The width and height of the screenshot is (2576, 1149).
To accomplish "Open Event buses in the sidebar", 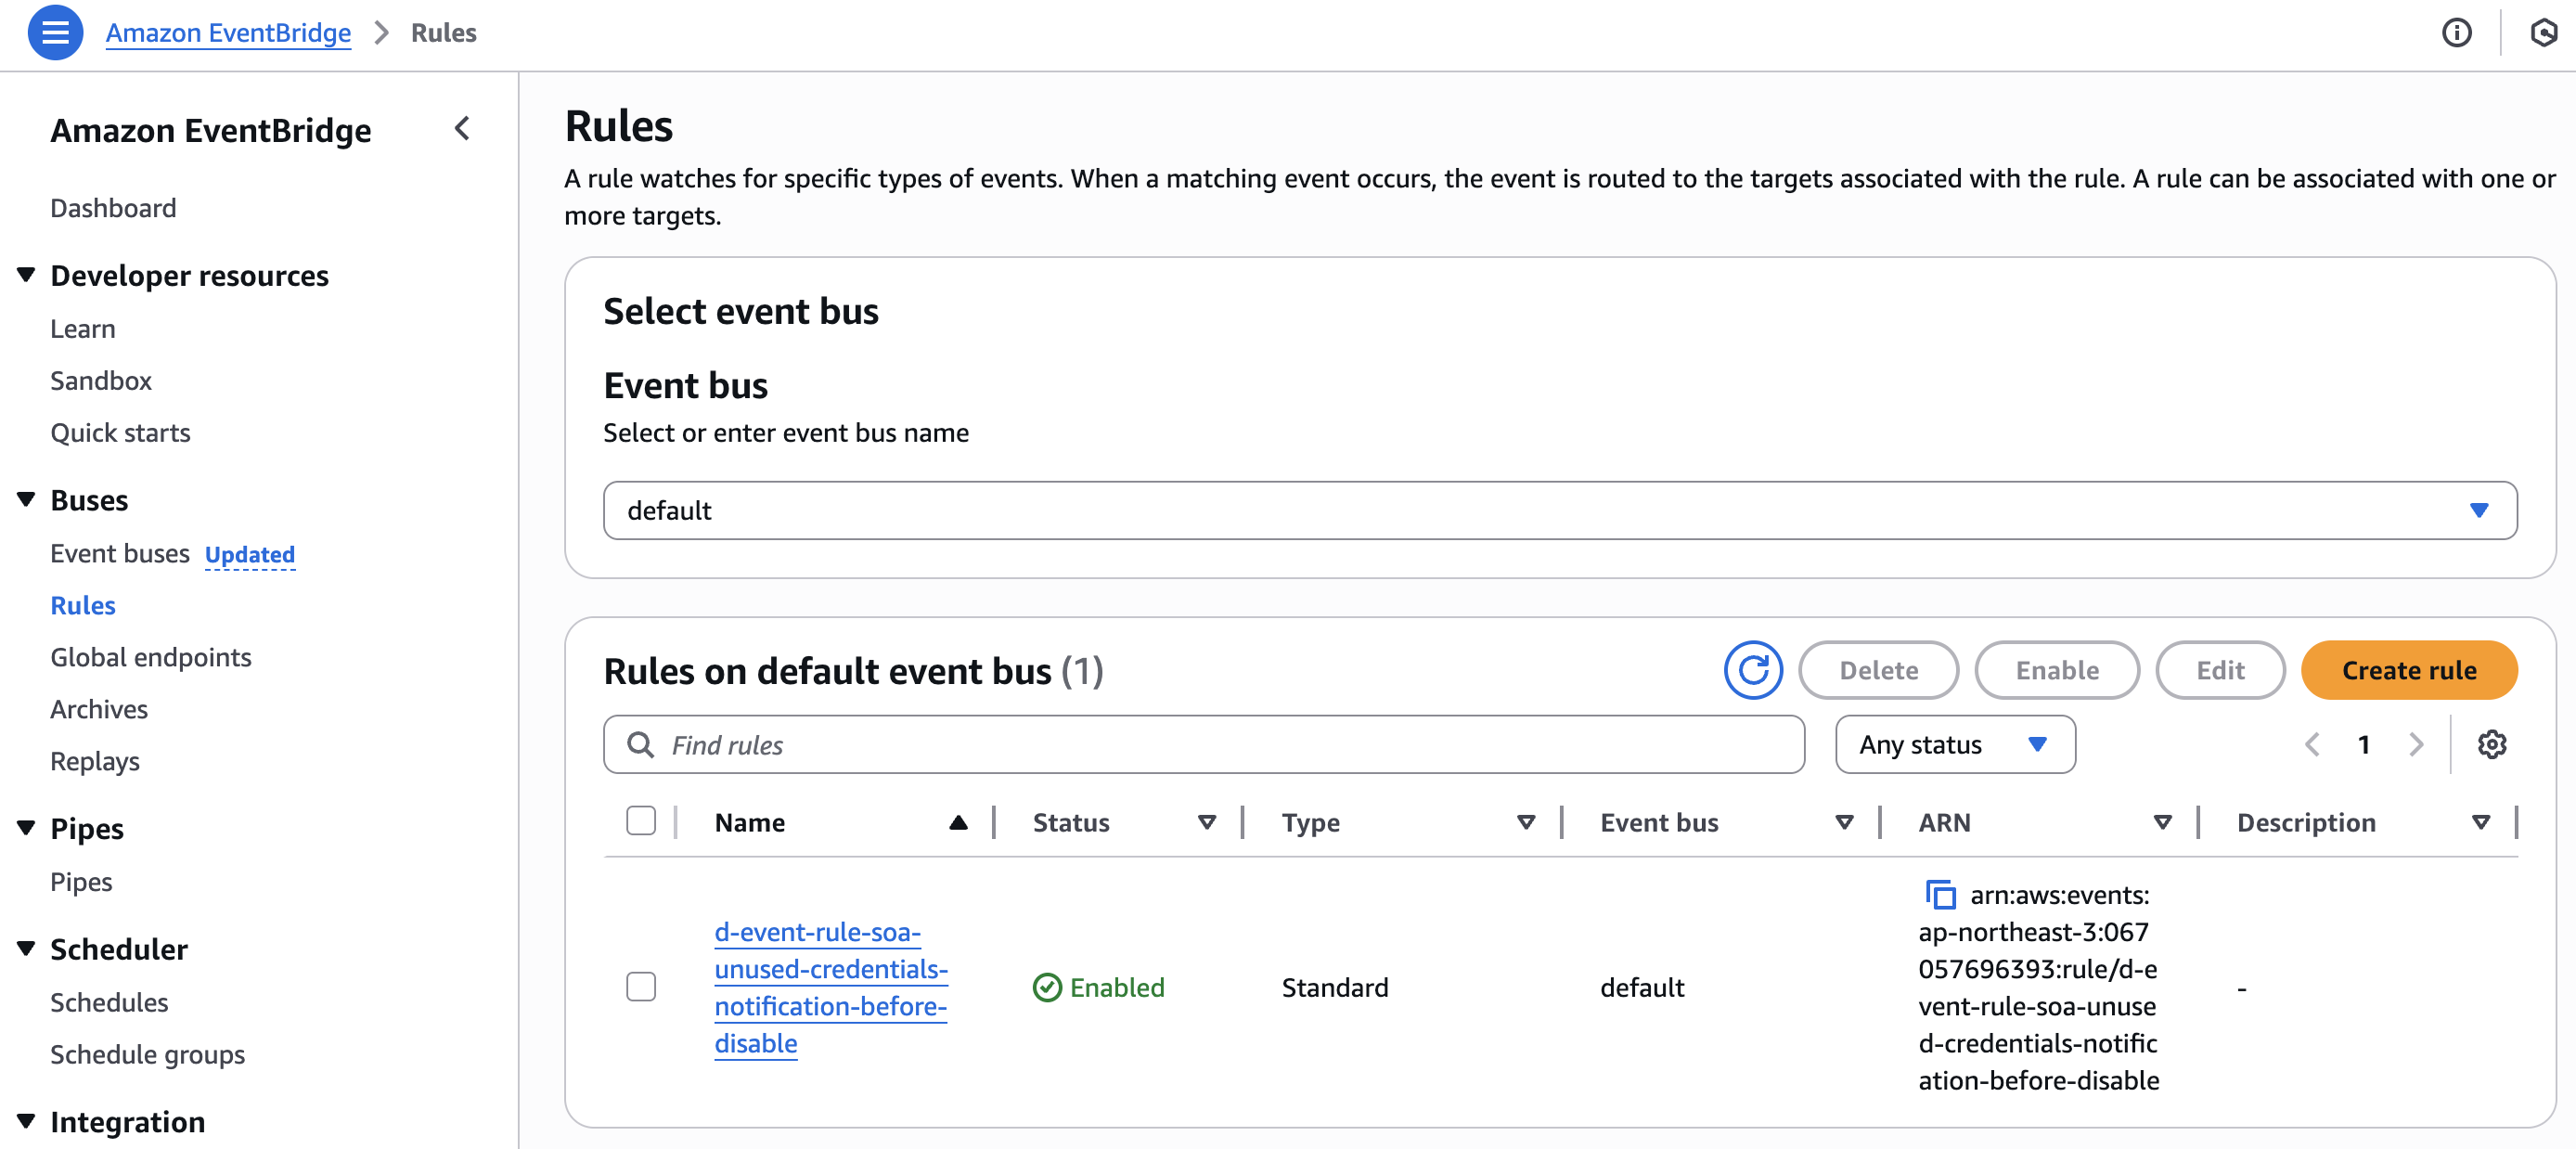I will (x=120, y=553).
